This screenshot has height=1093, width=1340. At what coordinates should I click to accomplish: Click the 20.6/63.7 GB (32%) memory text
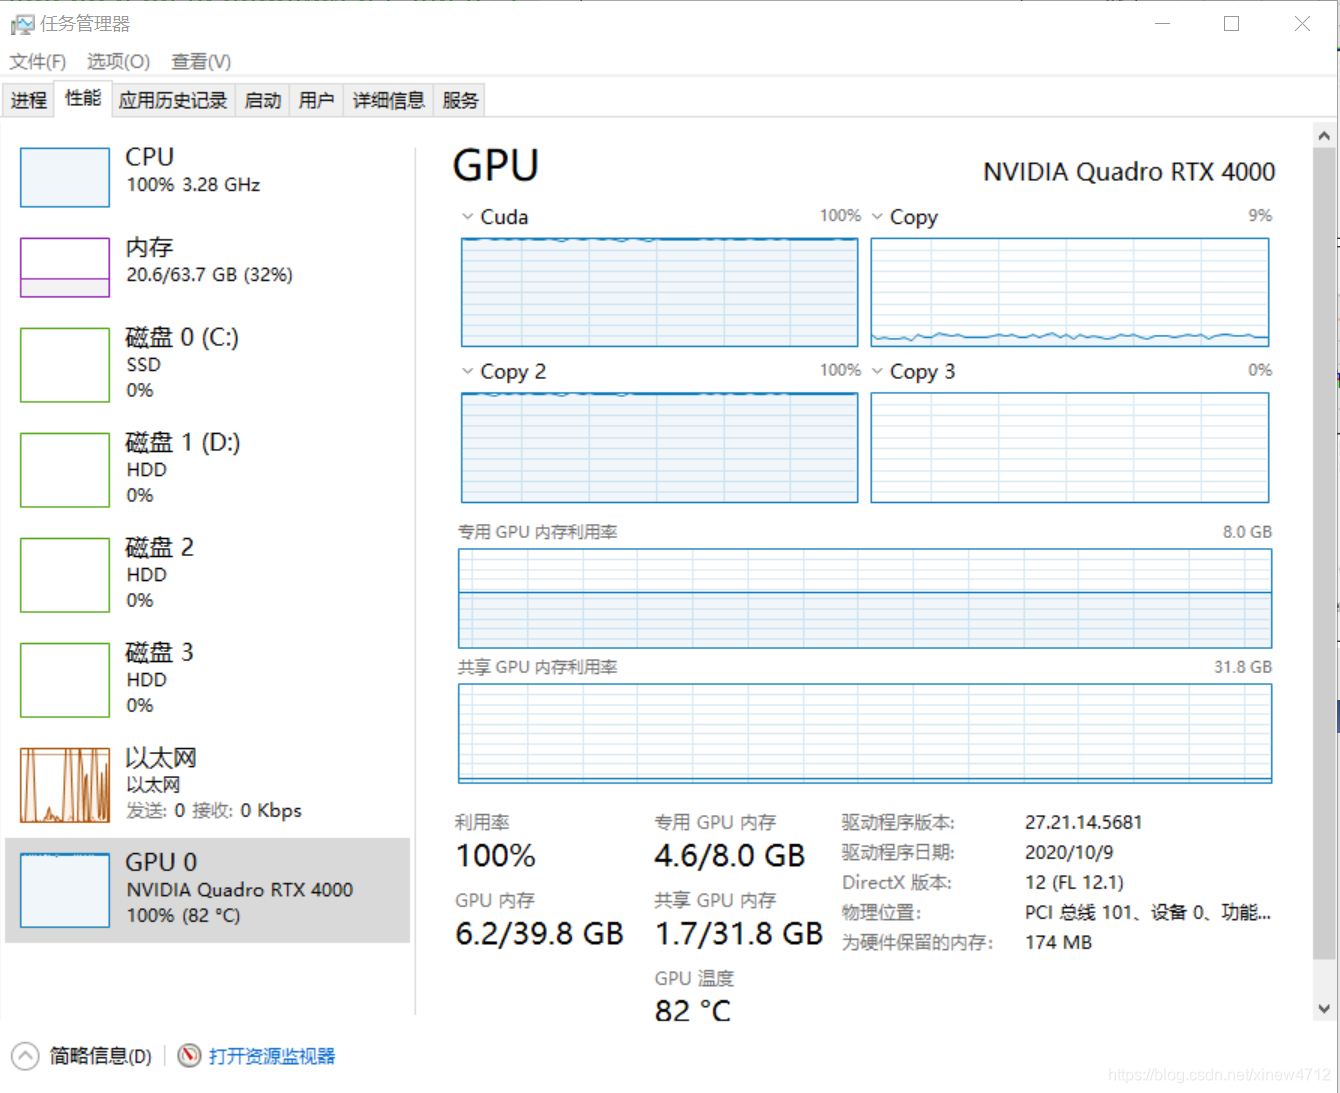click(x=209, y=275)
